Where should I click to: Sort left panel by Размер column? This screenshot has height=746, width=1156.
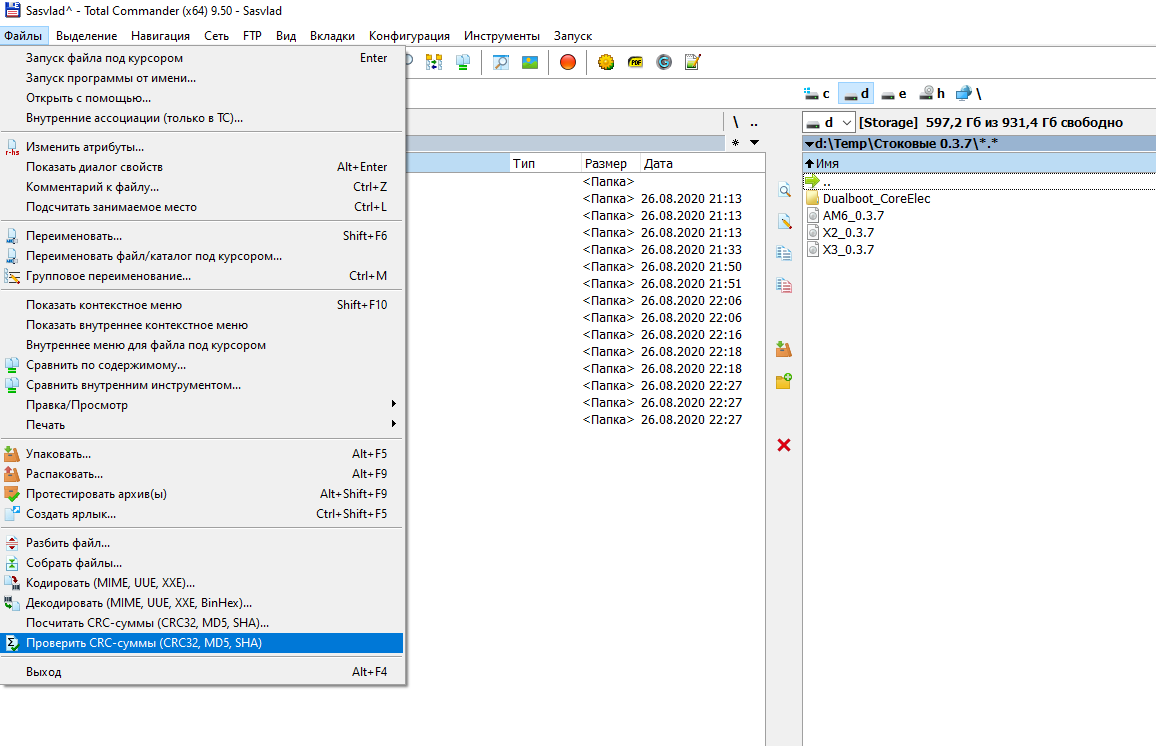pyautogui.click(x=610, y=164)
